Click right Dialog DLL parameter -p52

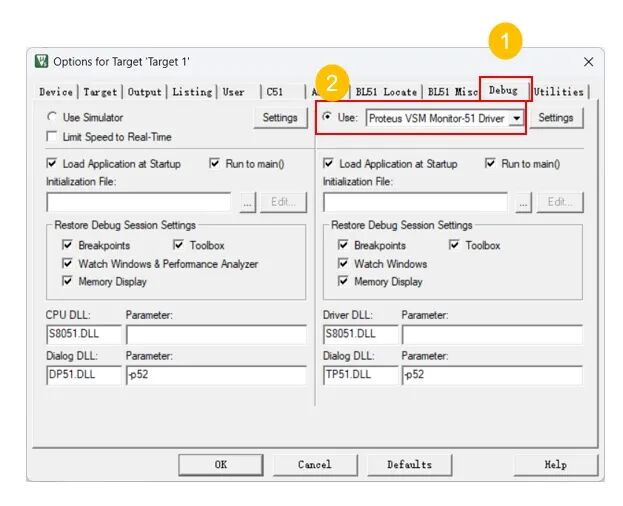492,375
